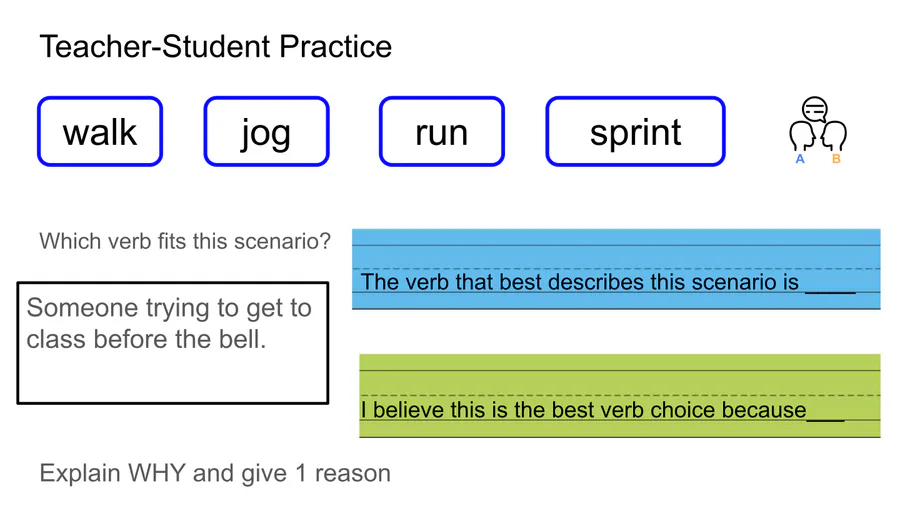Click the walk verb box
The image size is (900, 506).
pyautogui.click(x=100, y=131)
